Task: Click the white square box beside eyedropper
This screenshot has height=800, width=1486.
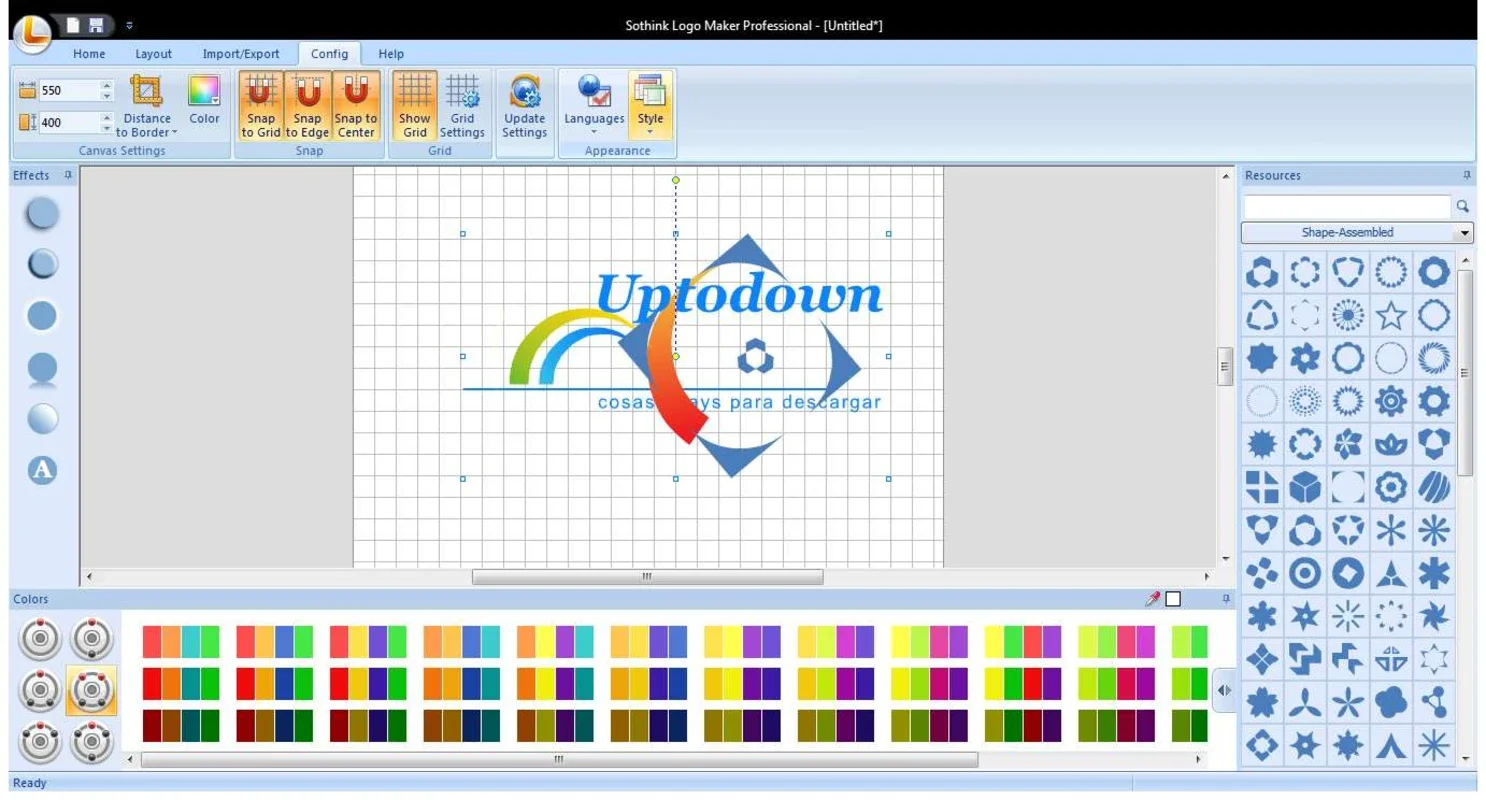Action: click(x=1173, y=599)
